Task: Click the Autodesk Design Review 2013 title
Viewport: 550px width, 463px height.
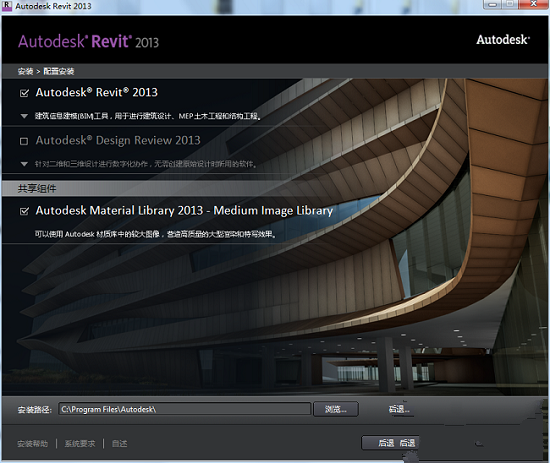Action: pos(118,140)
